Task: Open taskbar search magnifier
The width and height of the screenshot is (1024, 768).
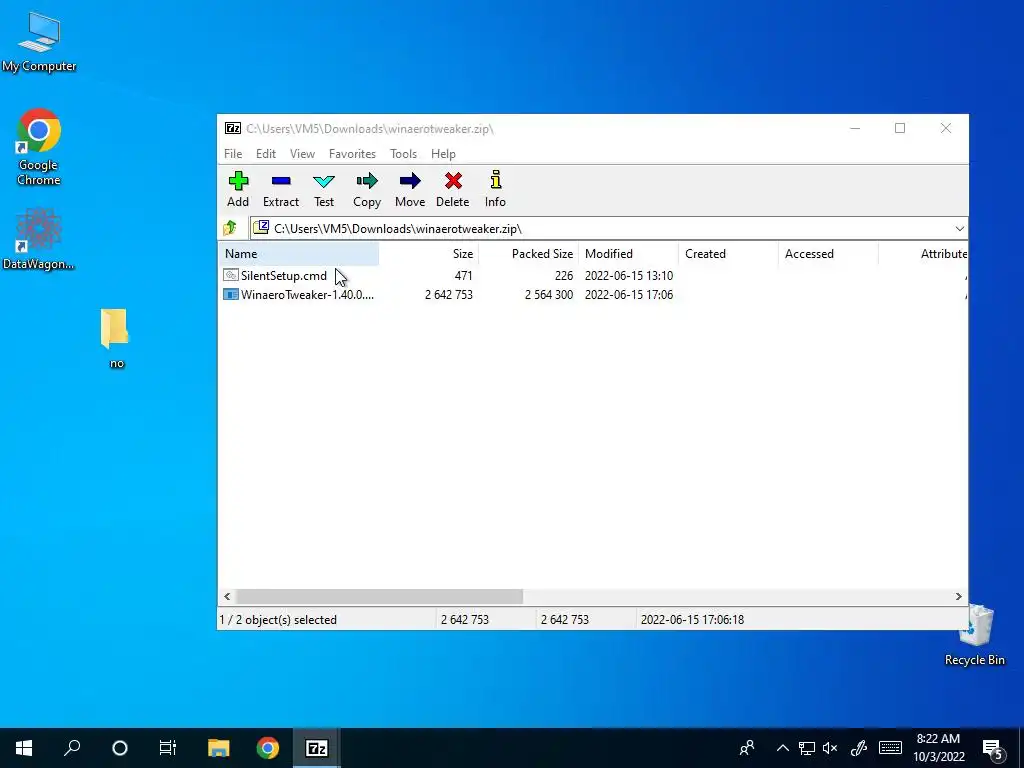Action: click(72, 748)
